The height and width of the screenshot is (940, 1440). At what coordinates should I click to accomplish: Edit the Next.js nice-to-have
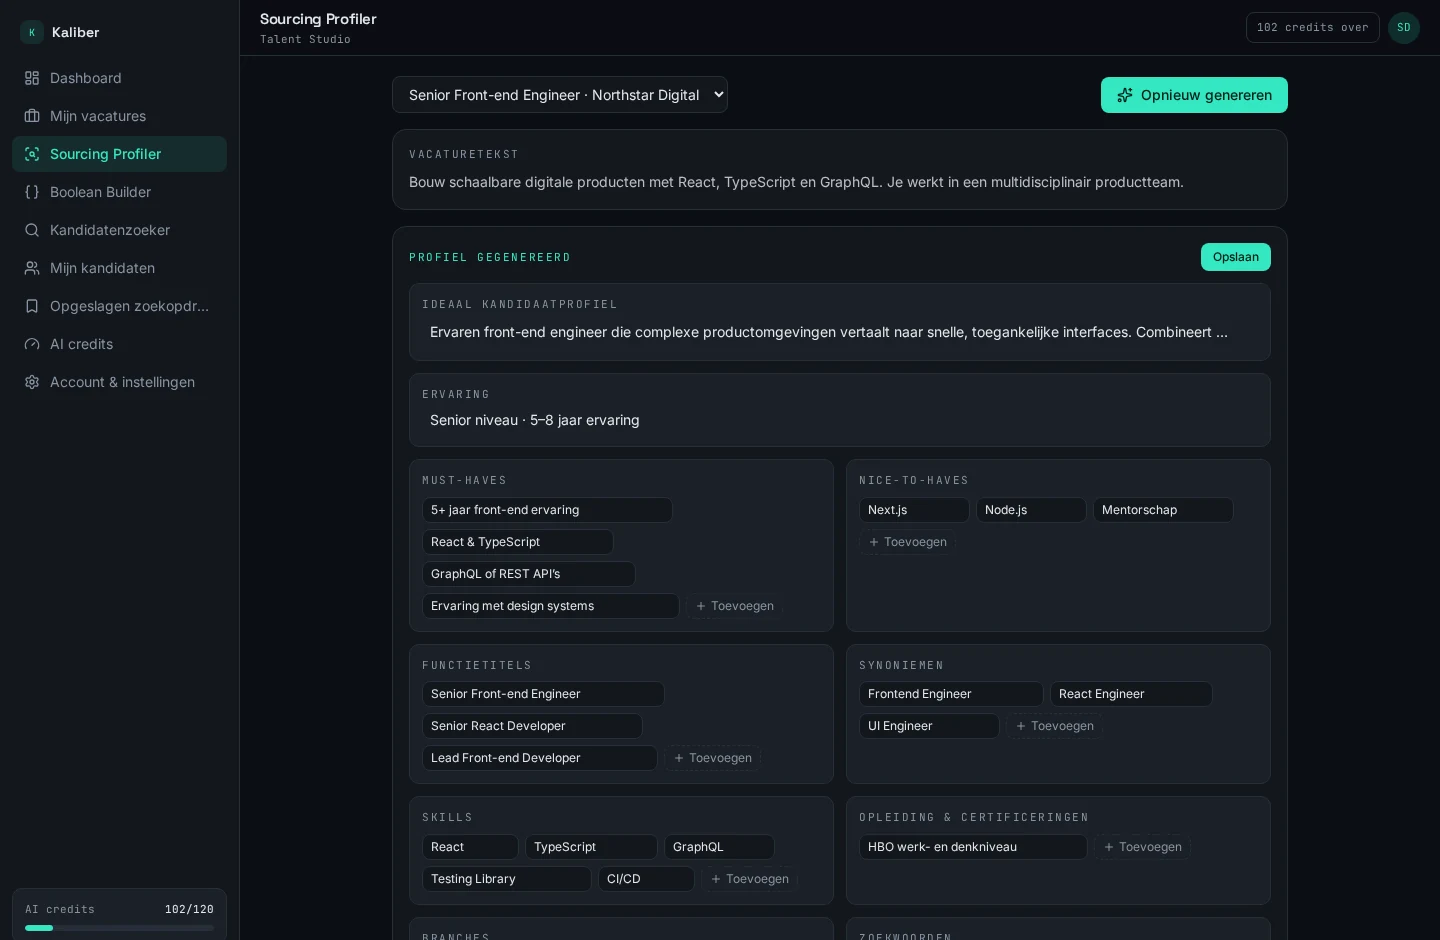click(914, 510)
